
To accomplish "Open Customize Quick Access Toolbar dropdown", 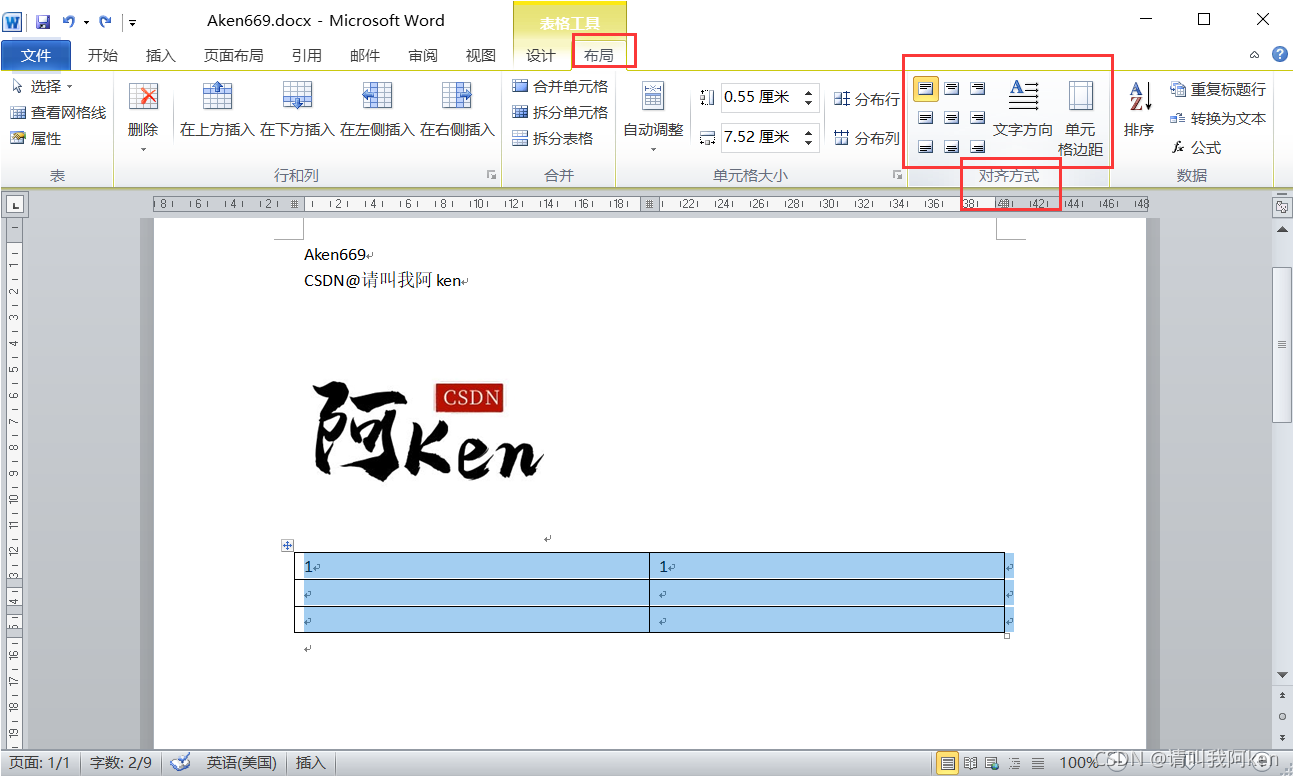I will point(133,22).
